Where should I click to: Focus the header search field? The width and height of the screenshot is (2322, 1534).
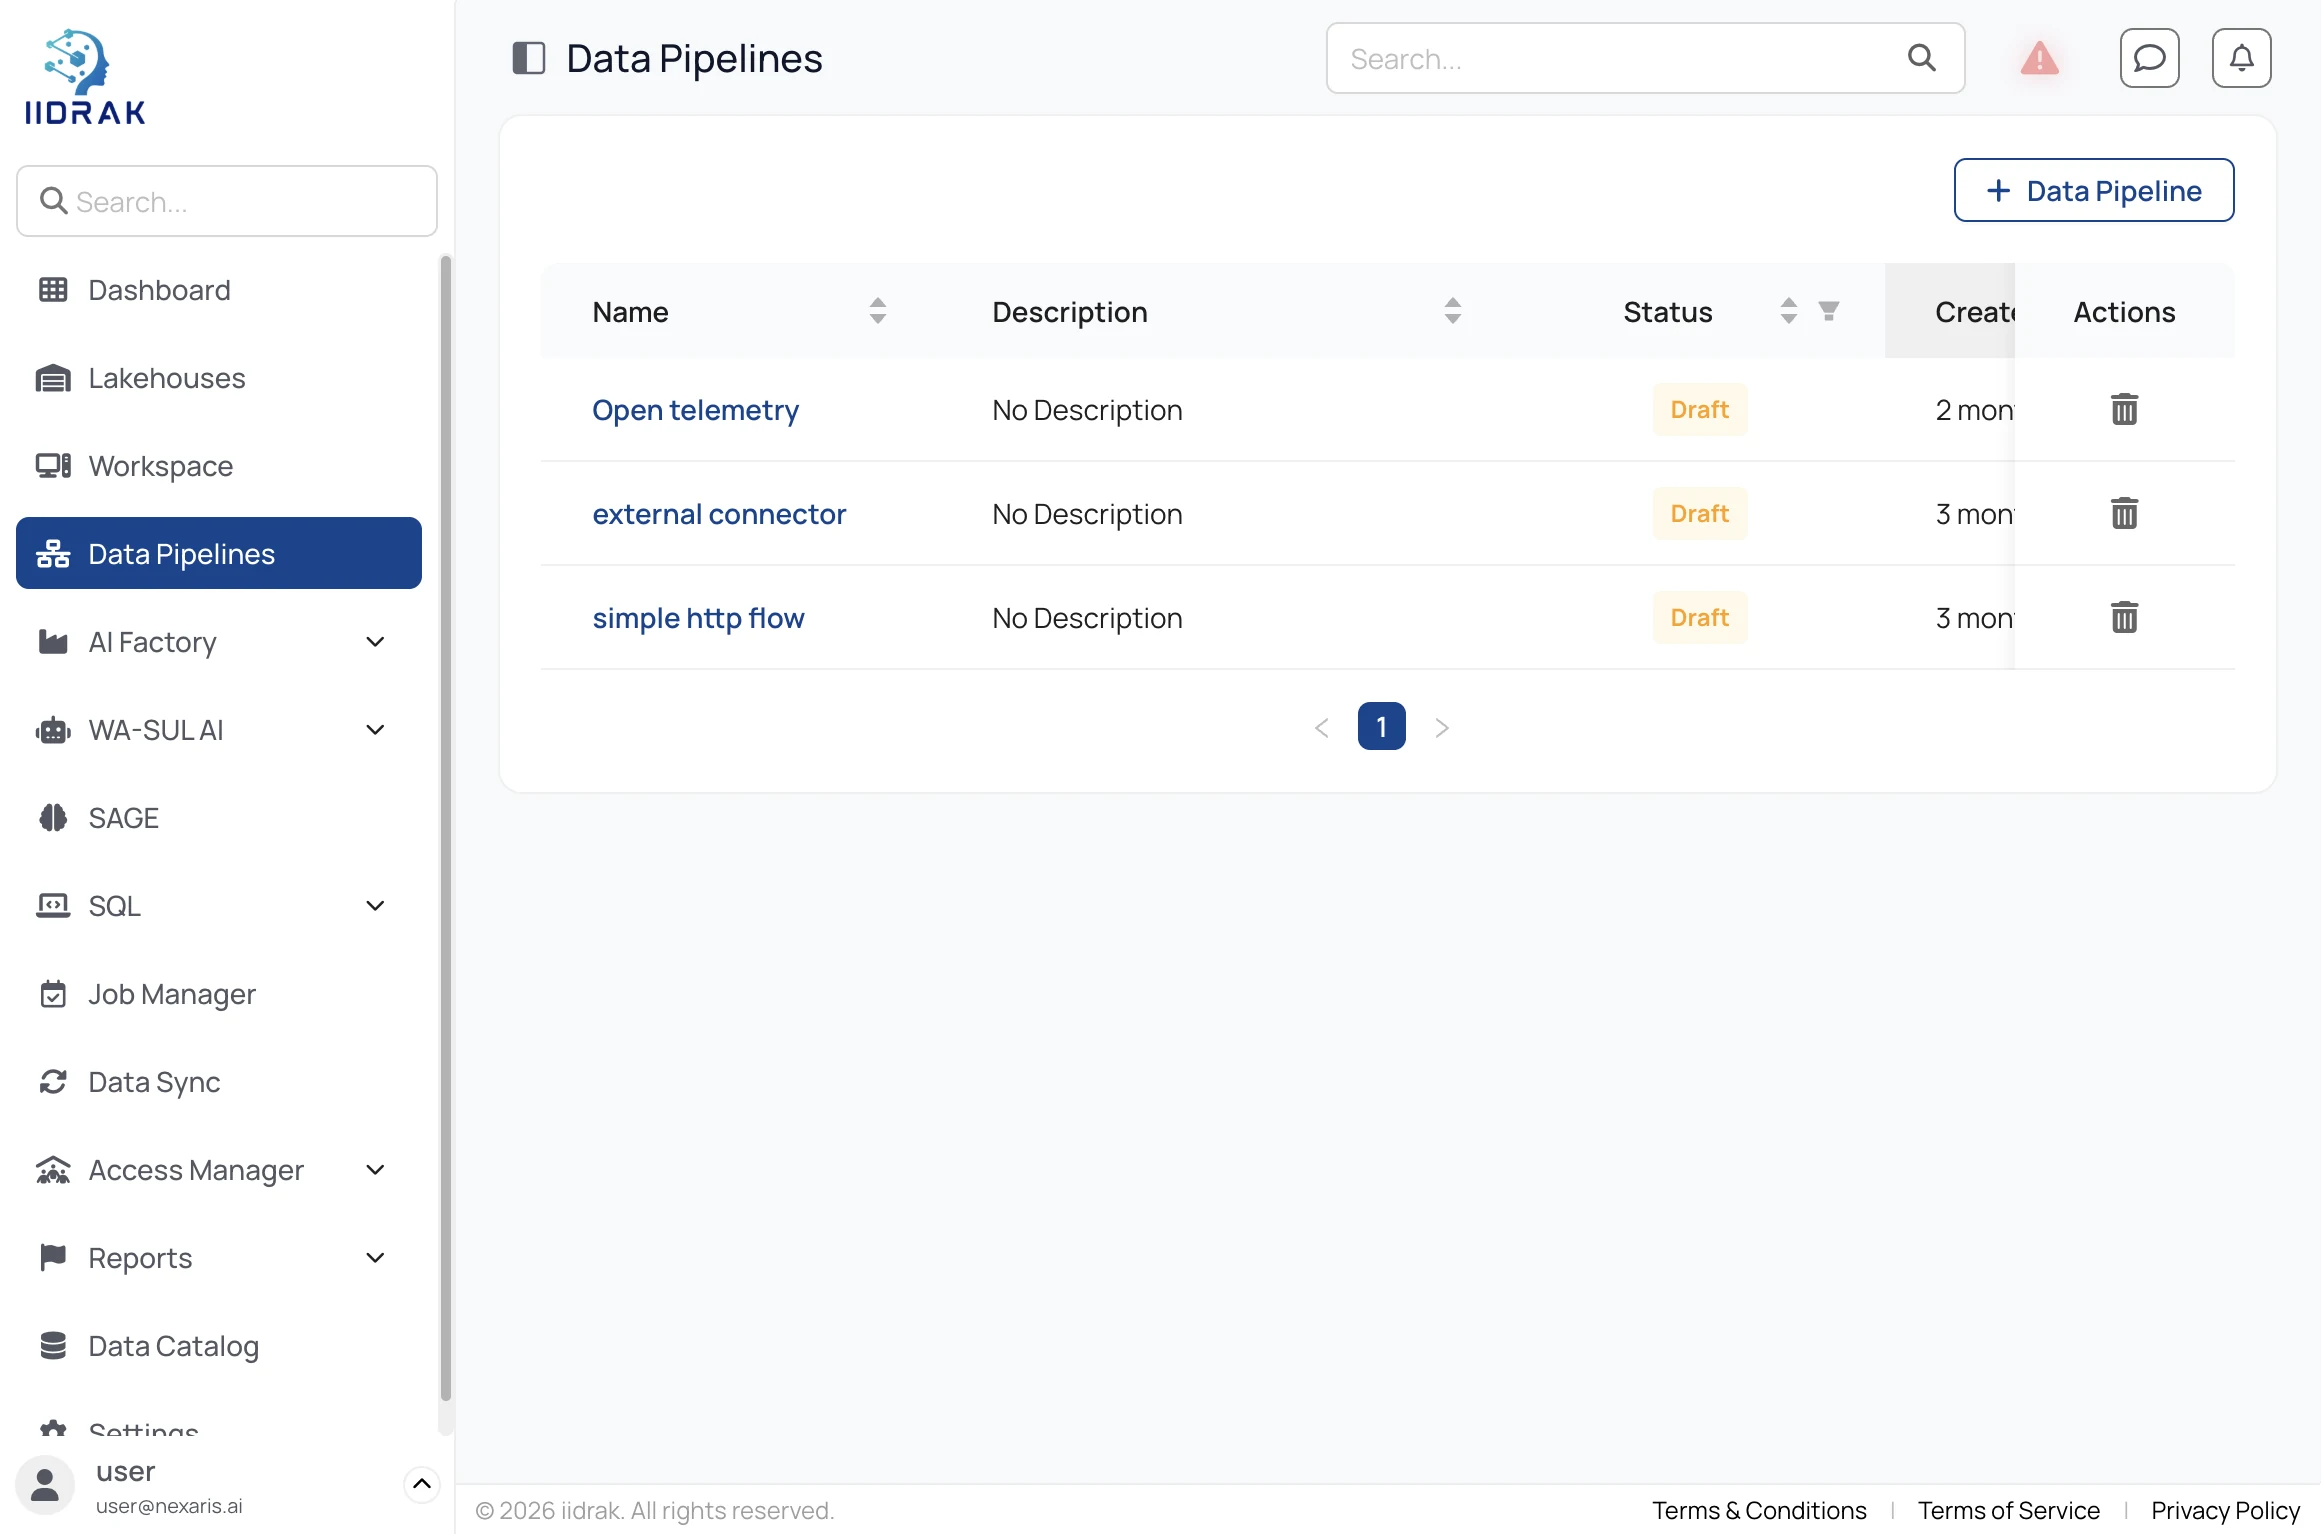pos(1645,58)
